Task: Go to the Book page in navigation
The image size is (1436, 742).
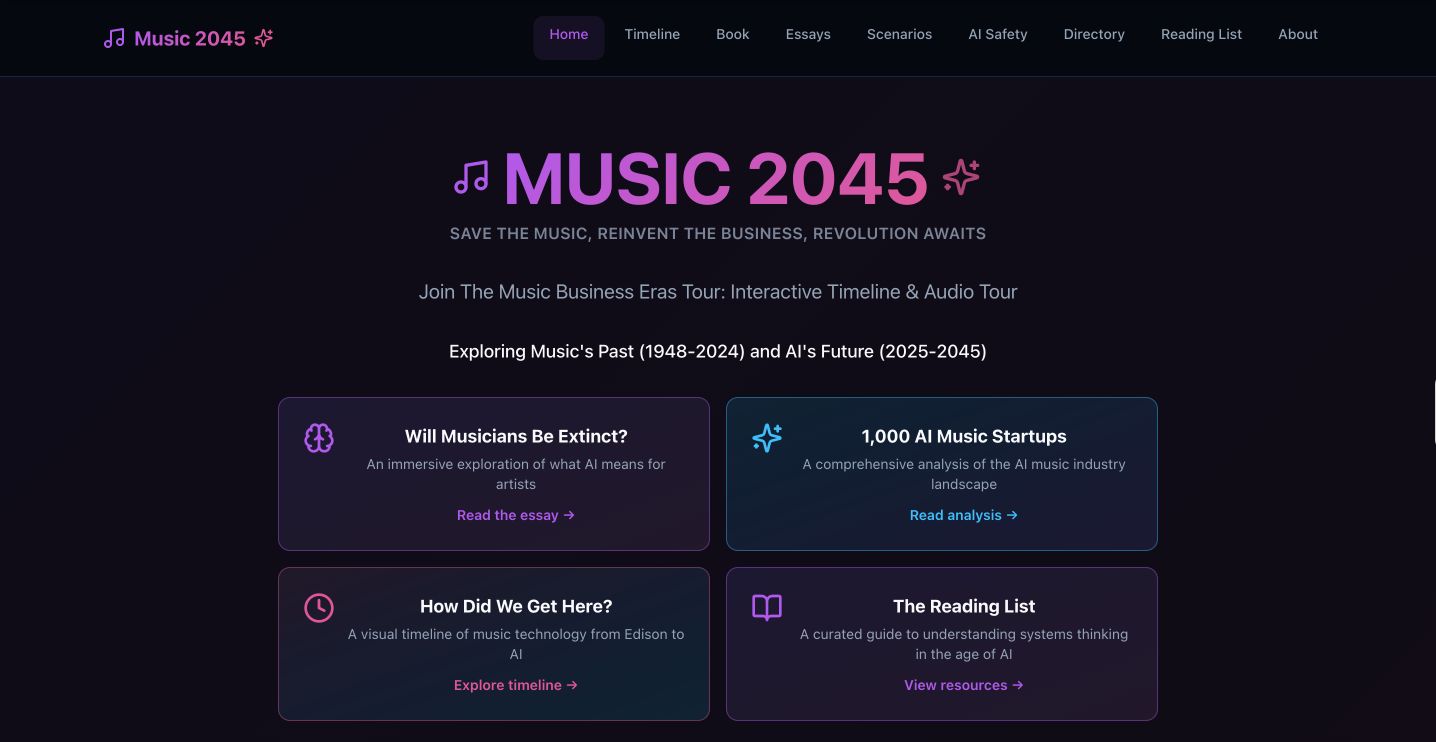Action: pyautogui.click(x=733, y=34)
